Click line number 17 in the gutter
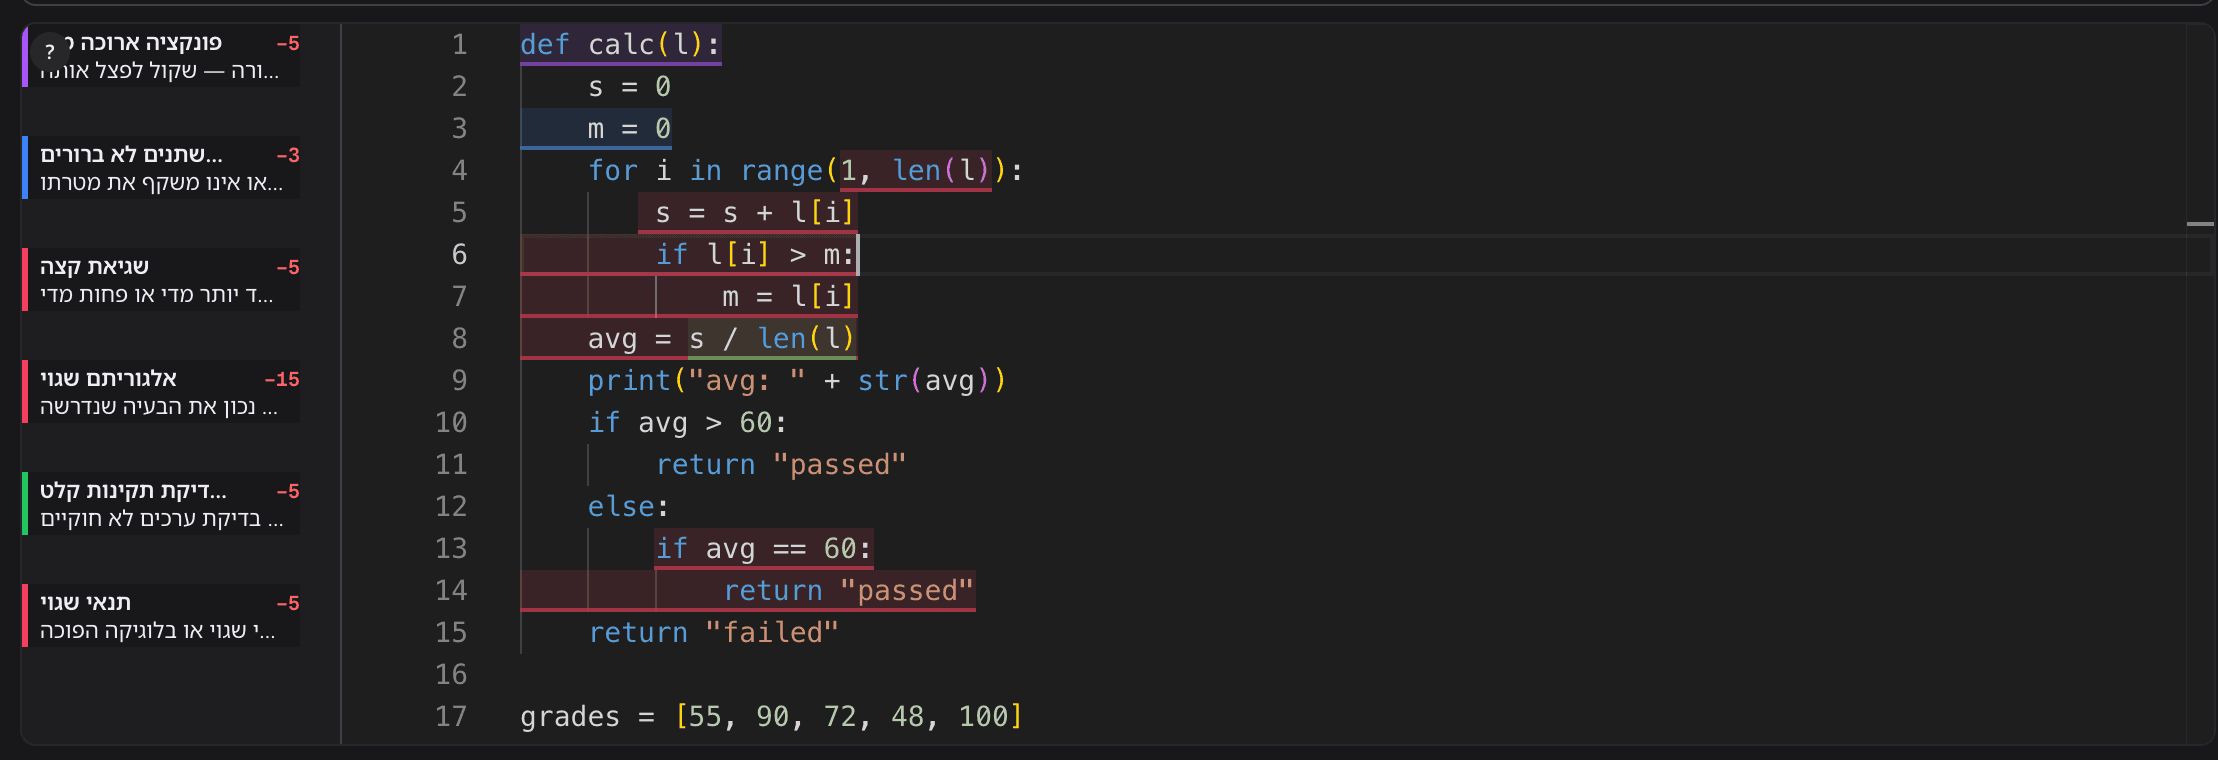Image resolution: width=2218 pixels, height=760 pixels. (451, 717)
